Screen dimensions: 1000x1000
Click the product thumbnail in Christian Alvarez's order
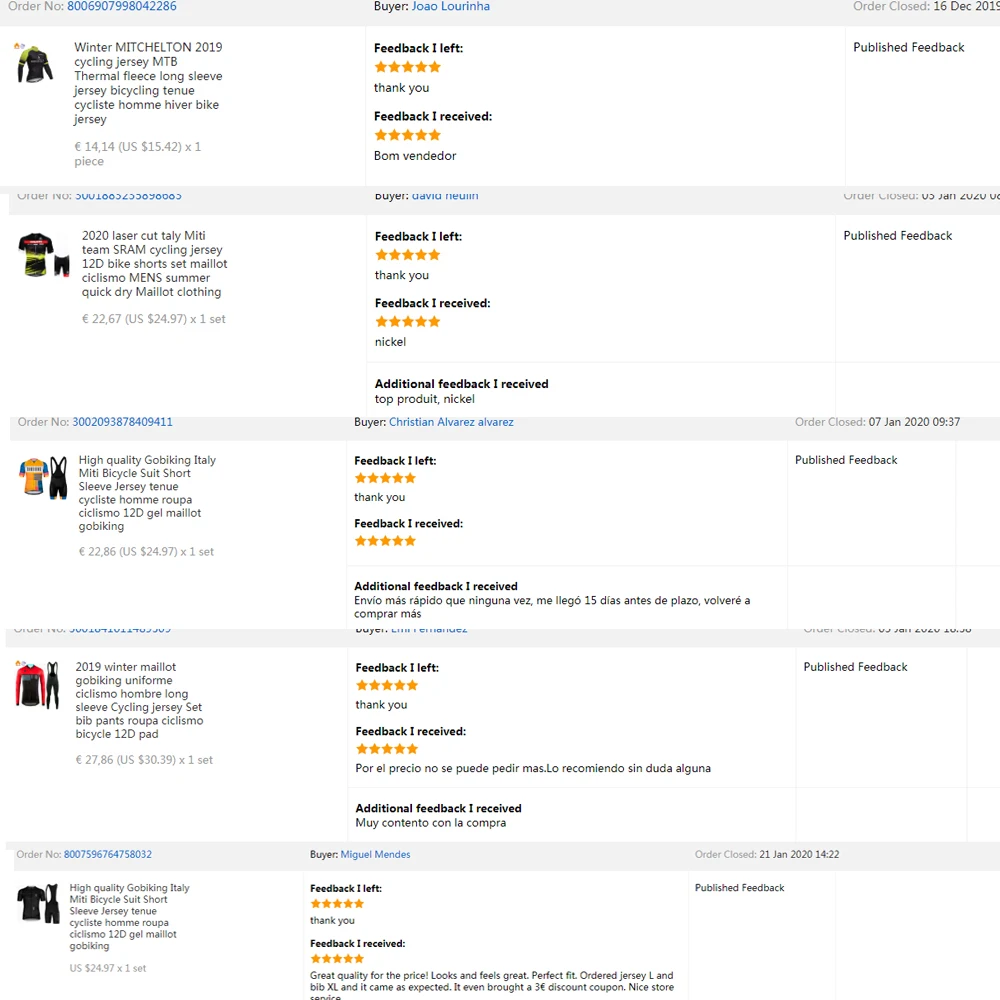point(43,478)
